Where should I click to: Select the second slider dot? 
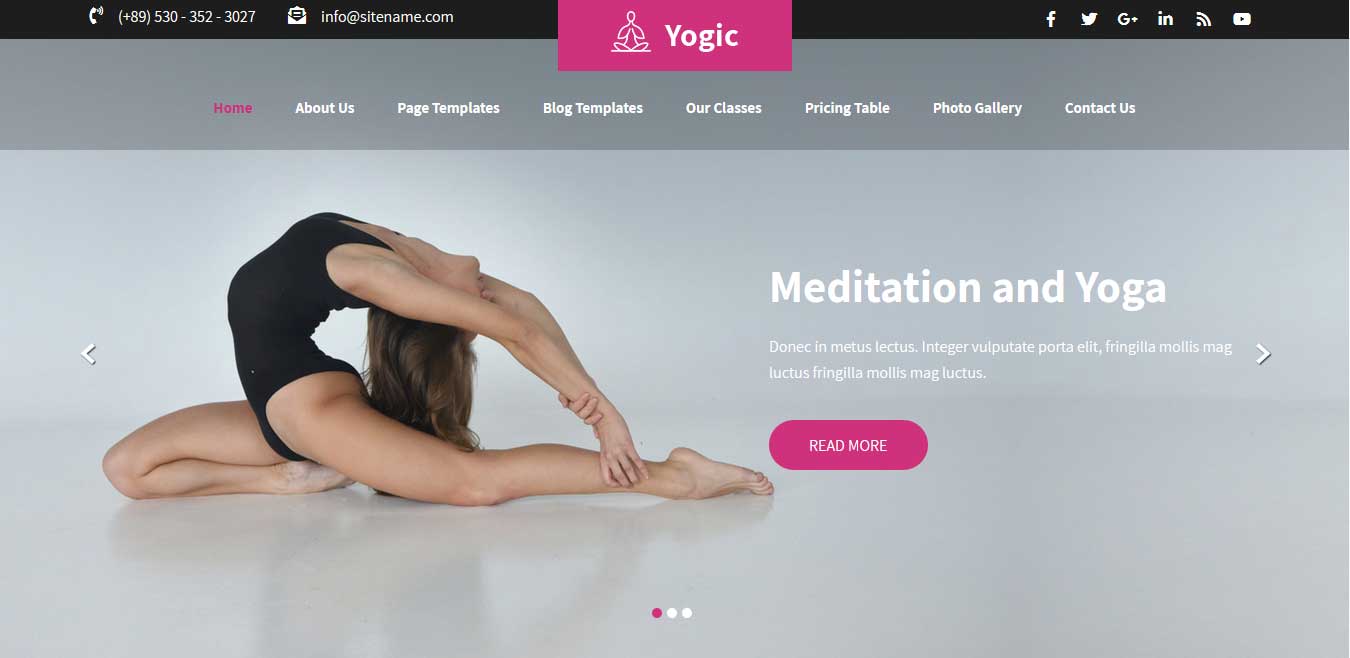tap(672, 613)
